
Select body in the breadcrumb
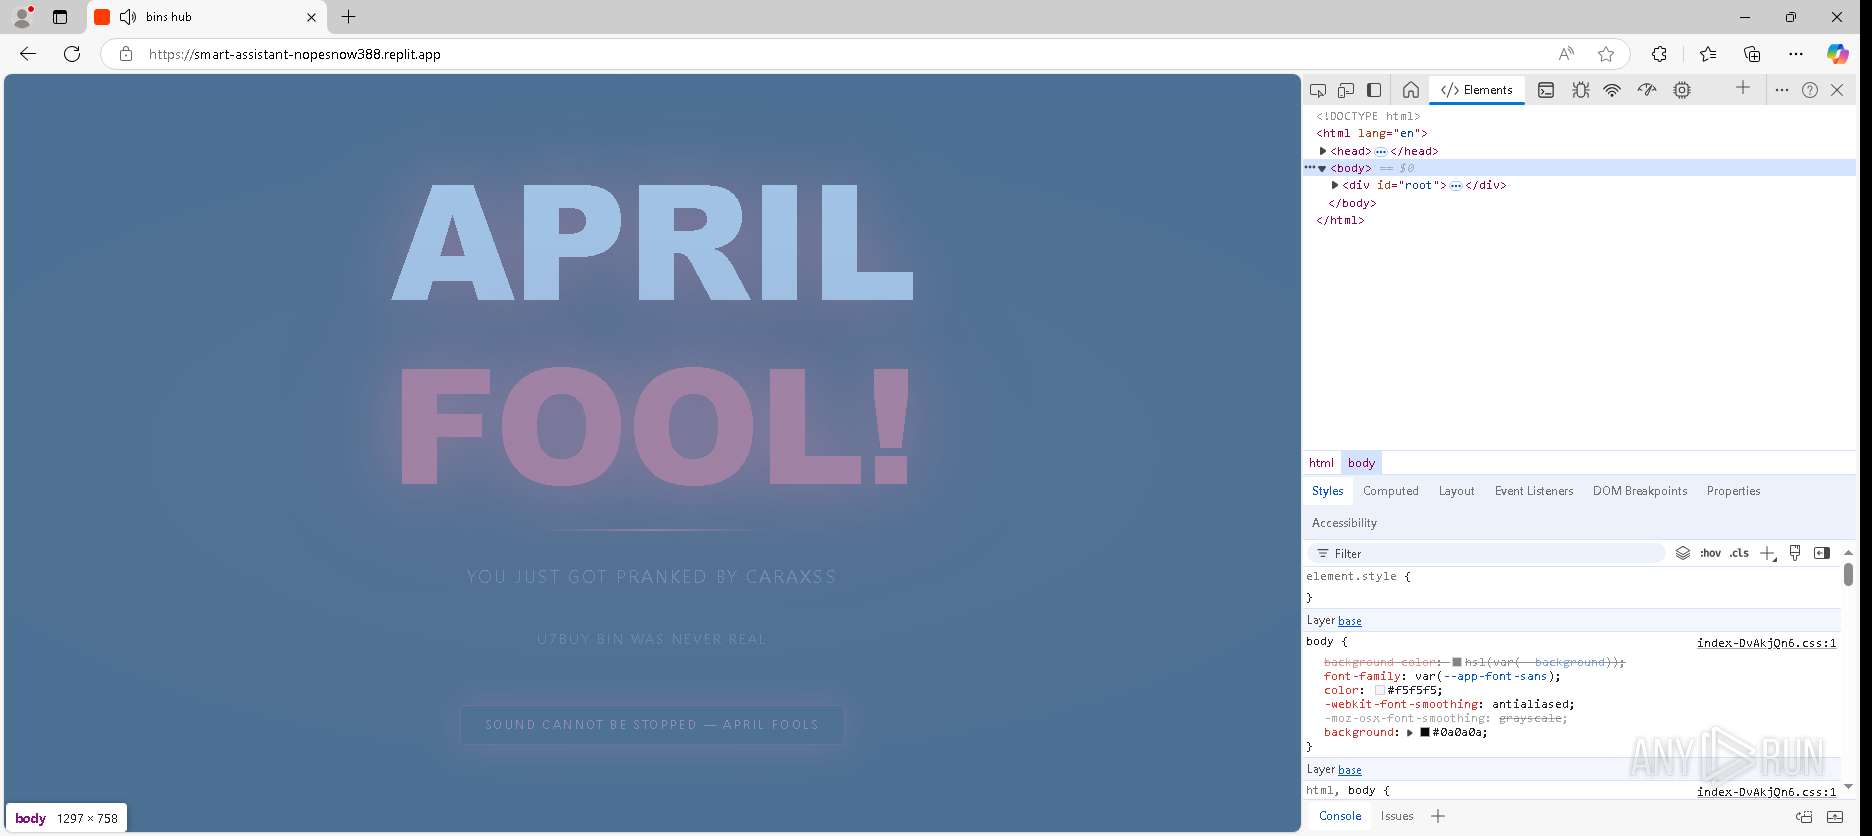coord(1361,463)
